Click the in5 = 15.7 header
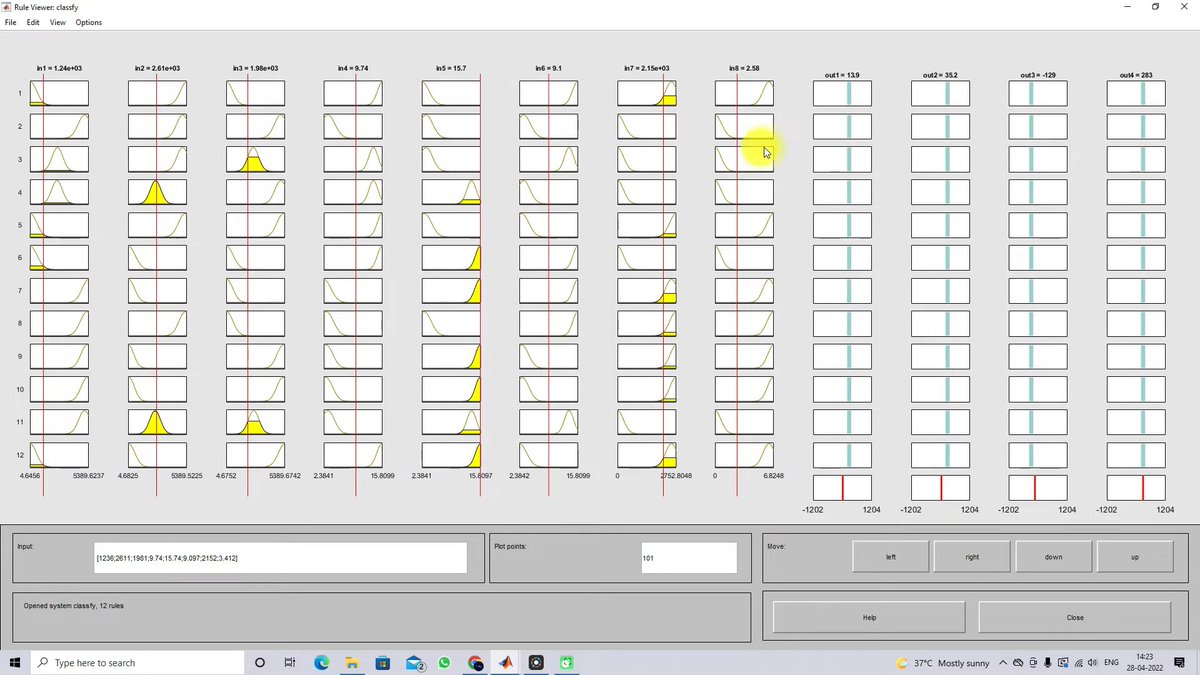The height and width of the screenshot is (675, 1200). pos(451,68)
